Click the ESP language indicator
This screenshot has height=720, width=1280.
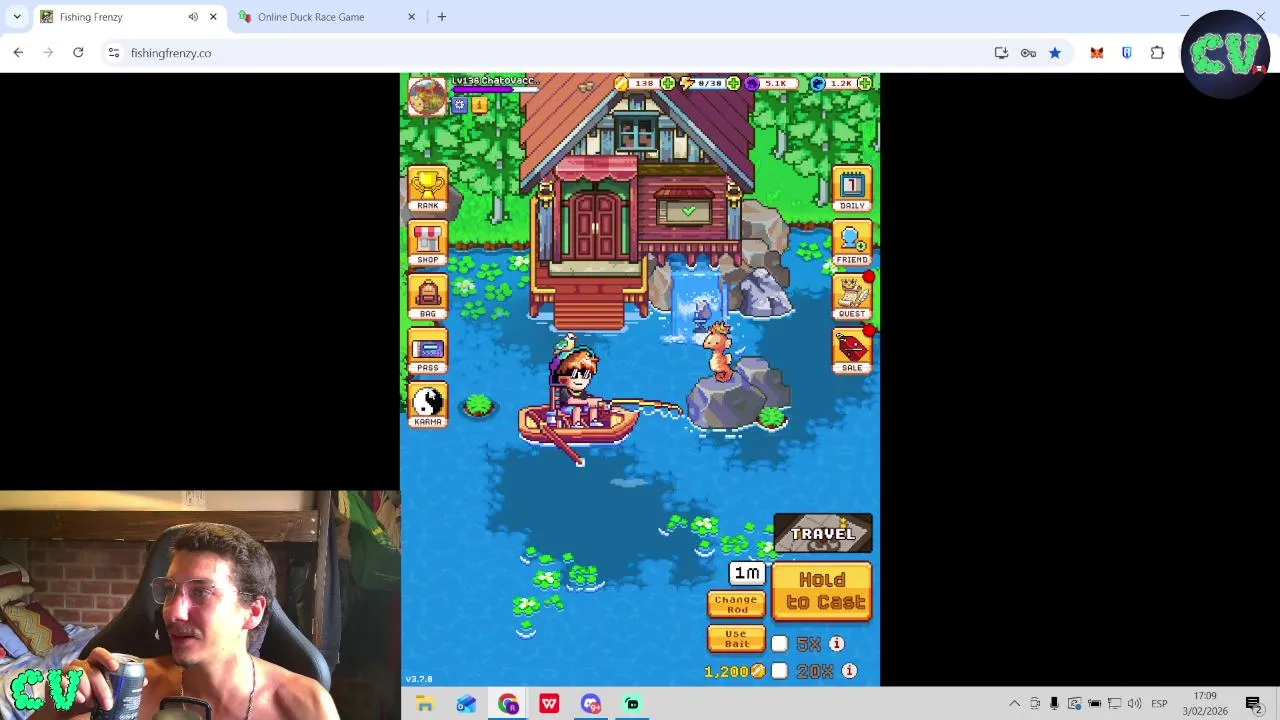(1159, 704)
